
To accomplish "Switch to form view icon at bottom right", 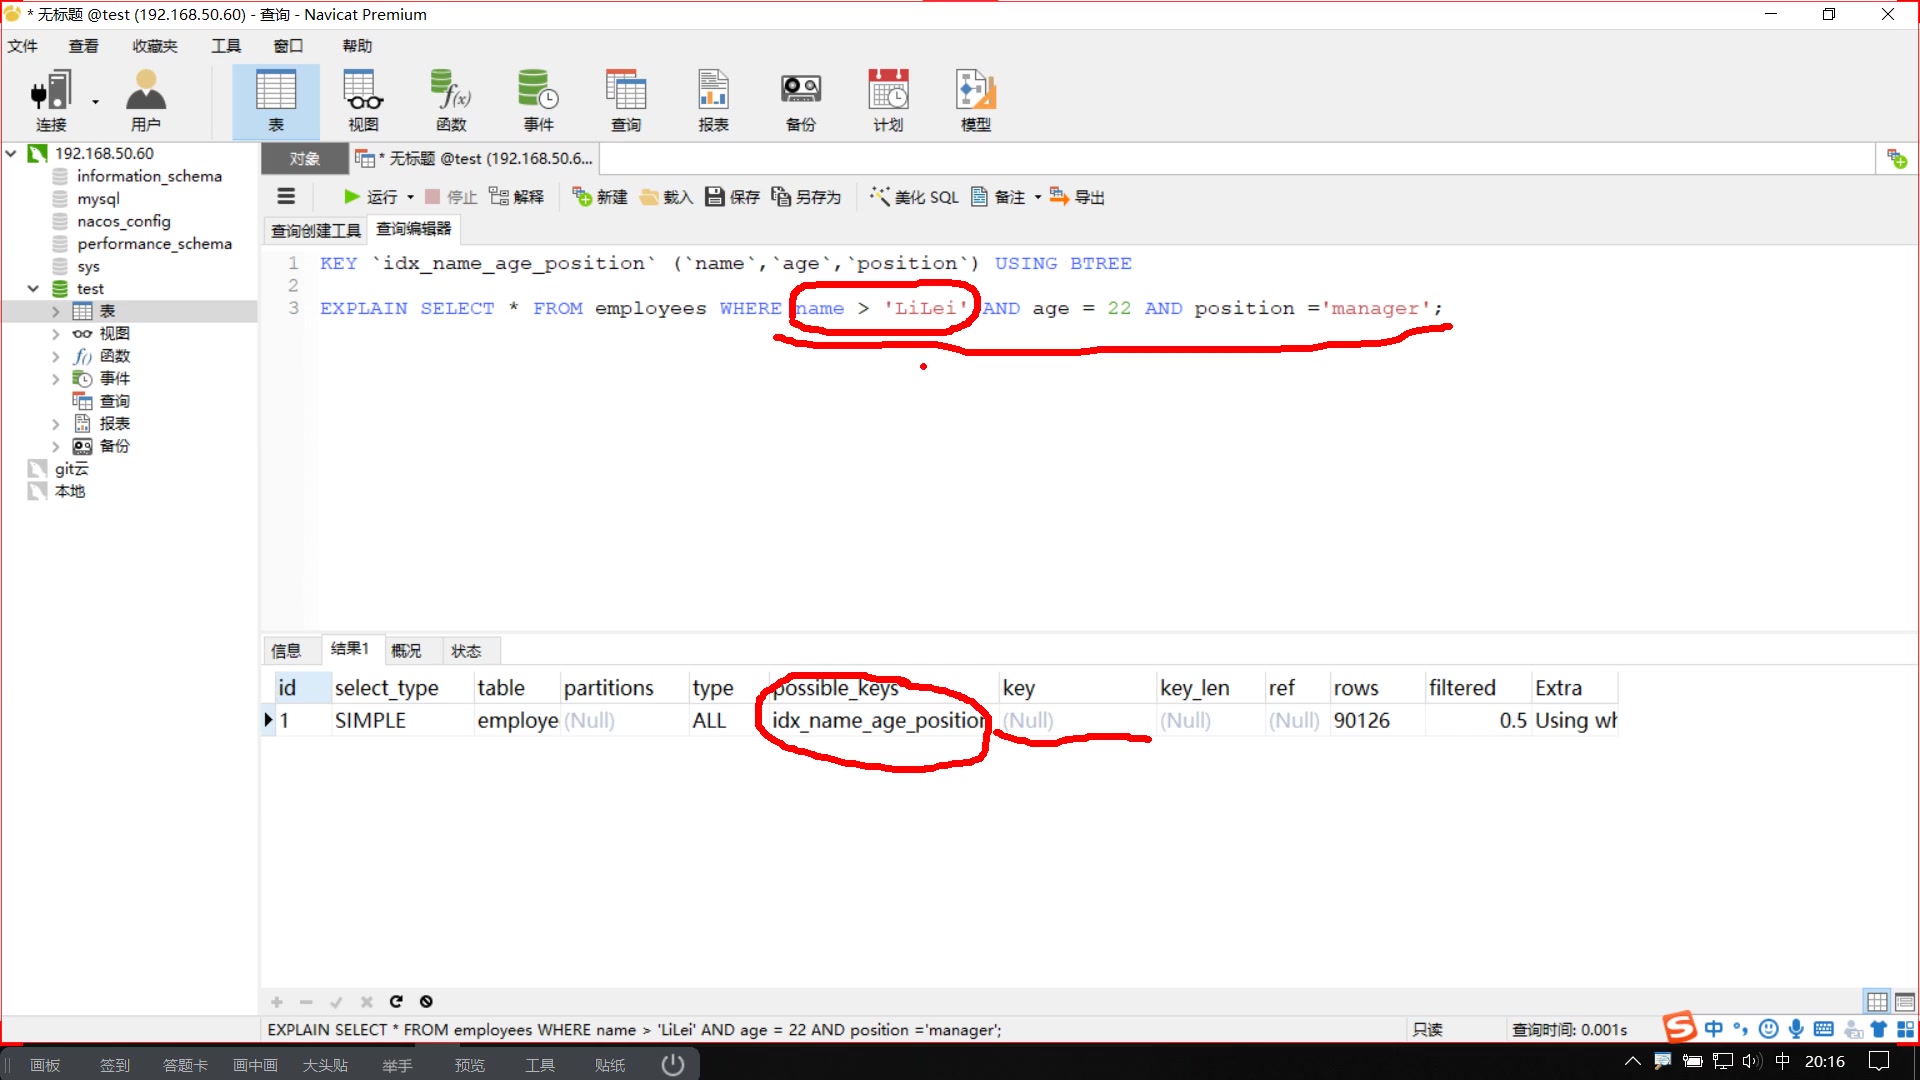I will (x=1904, y=1001).
